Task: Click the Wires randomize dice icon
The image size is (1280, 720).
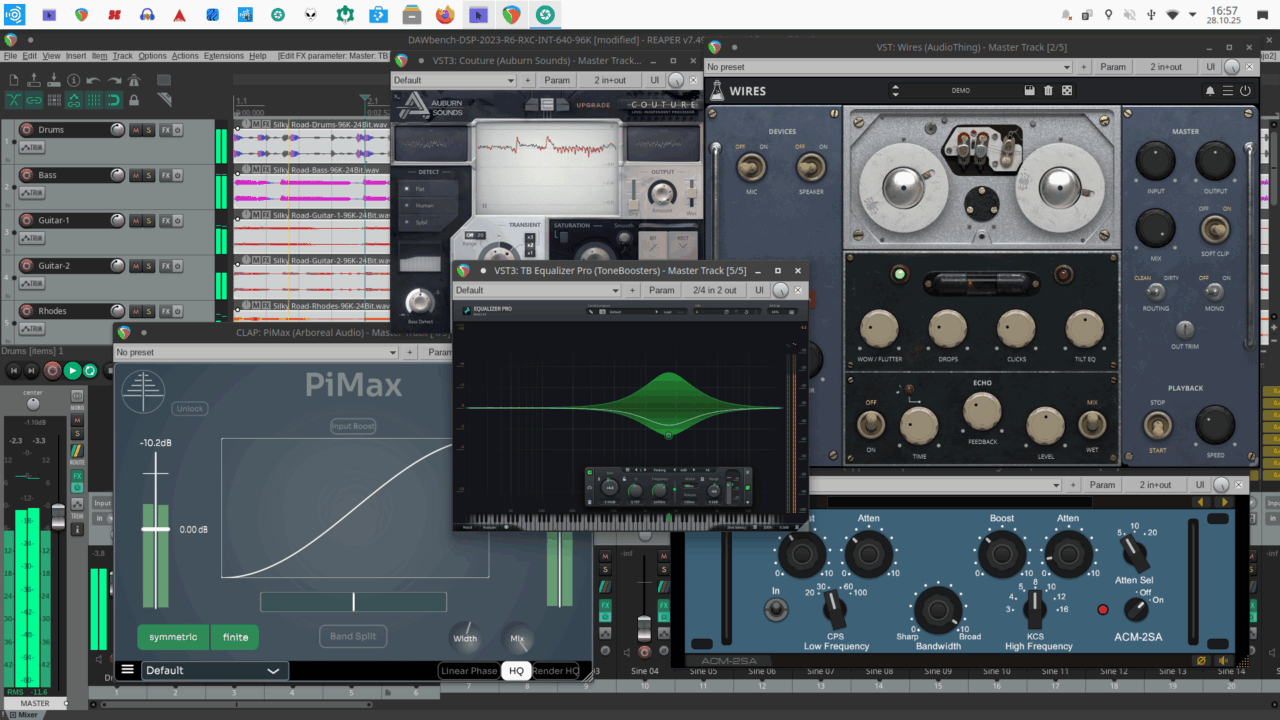Action: pos(1067,91)
